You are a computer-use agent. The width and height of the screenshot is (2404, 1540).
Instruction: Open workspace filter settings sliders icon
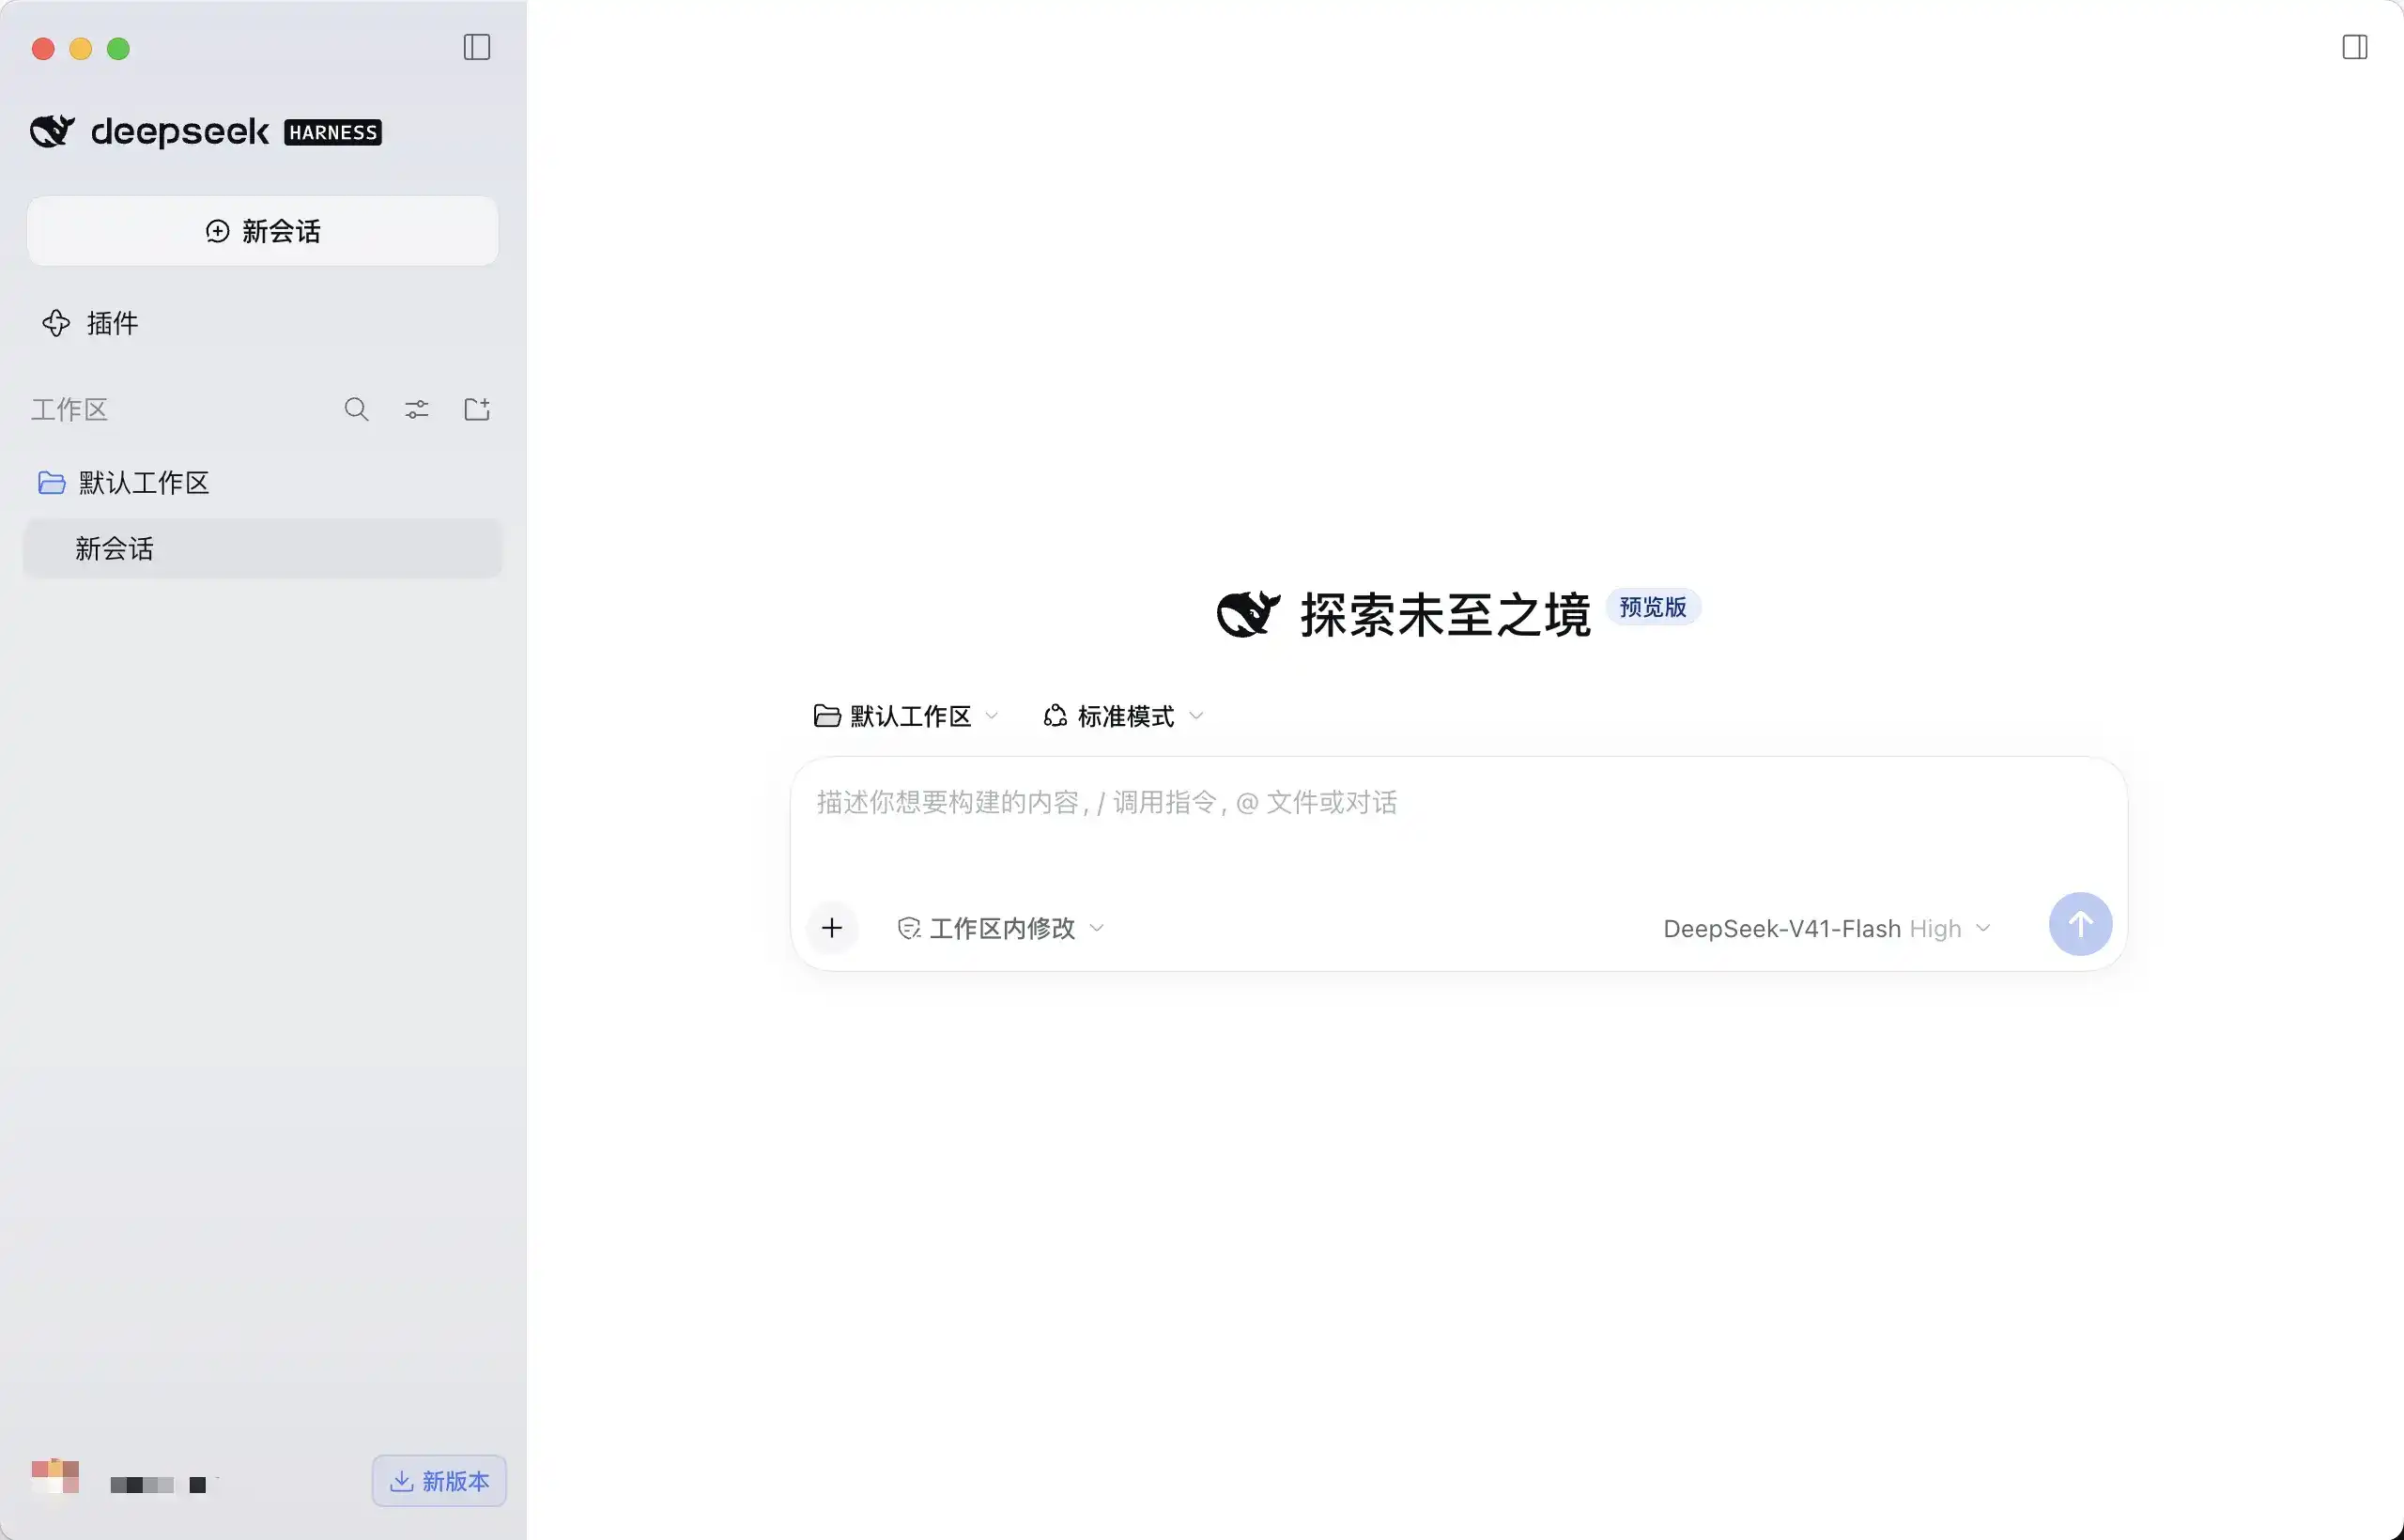pyautogui.click(x=416, y=409)
